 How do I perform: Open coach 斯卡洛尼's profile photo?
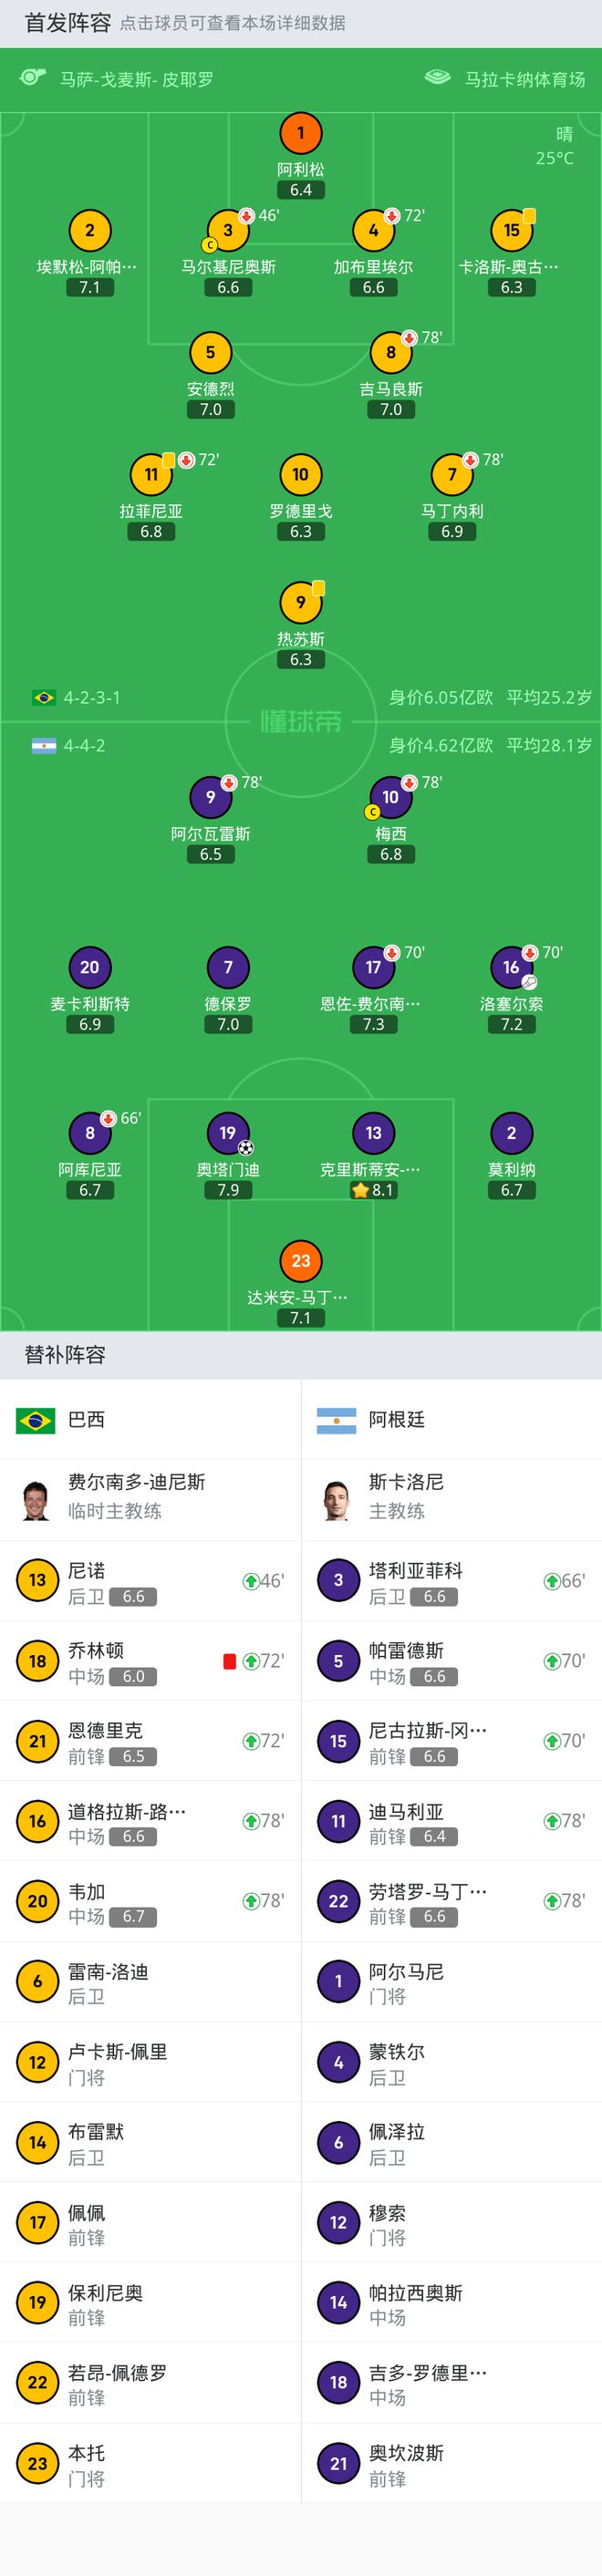(x=338, y=1501)
